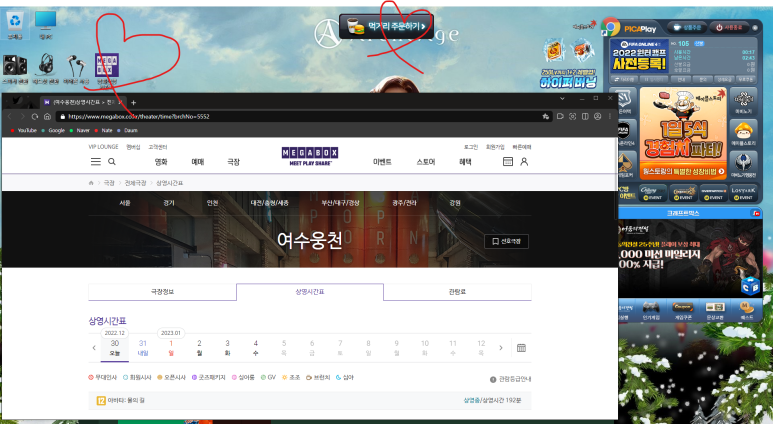The image size is (773, 424).
Task: Switch to the 관람료 tab
Action: tap(457, 292)
